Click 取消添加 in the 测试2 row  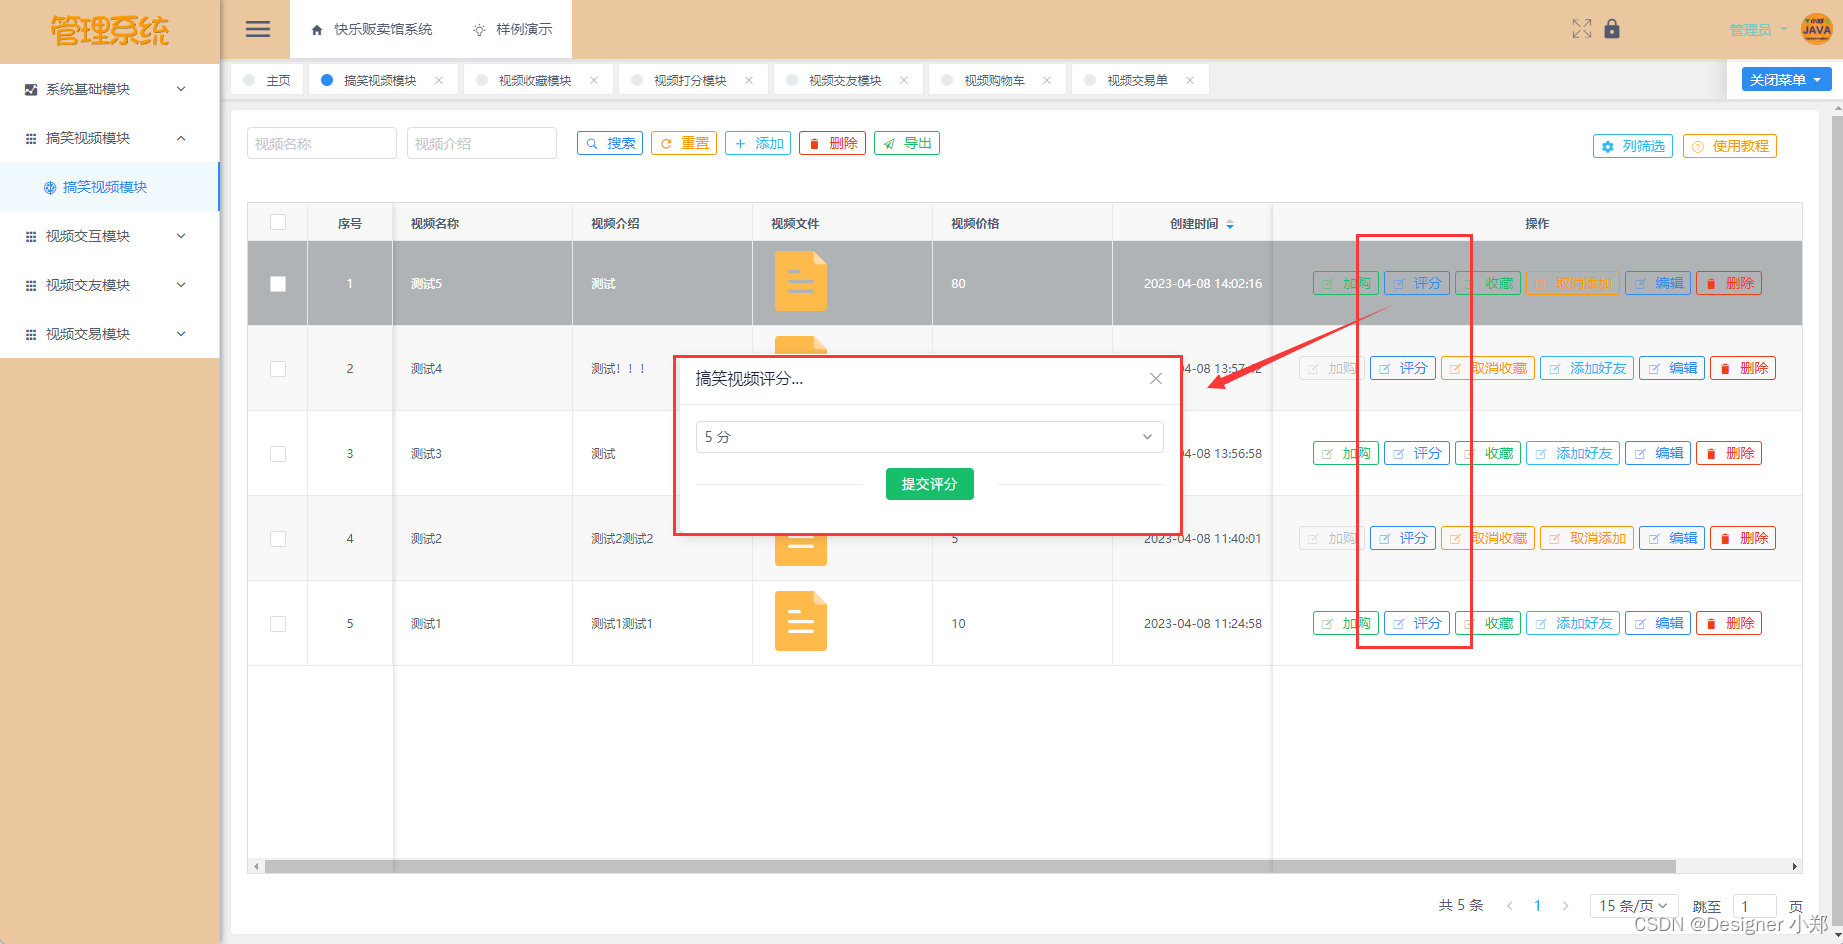1587,538
